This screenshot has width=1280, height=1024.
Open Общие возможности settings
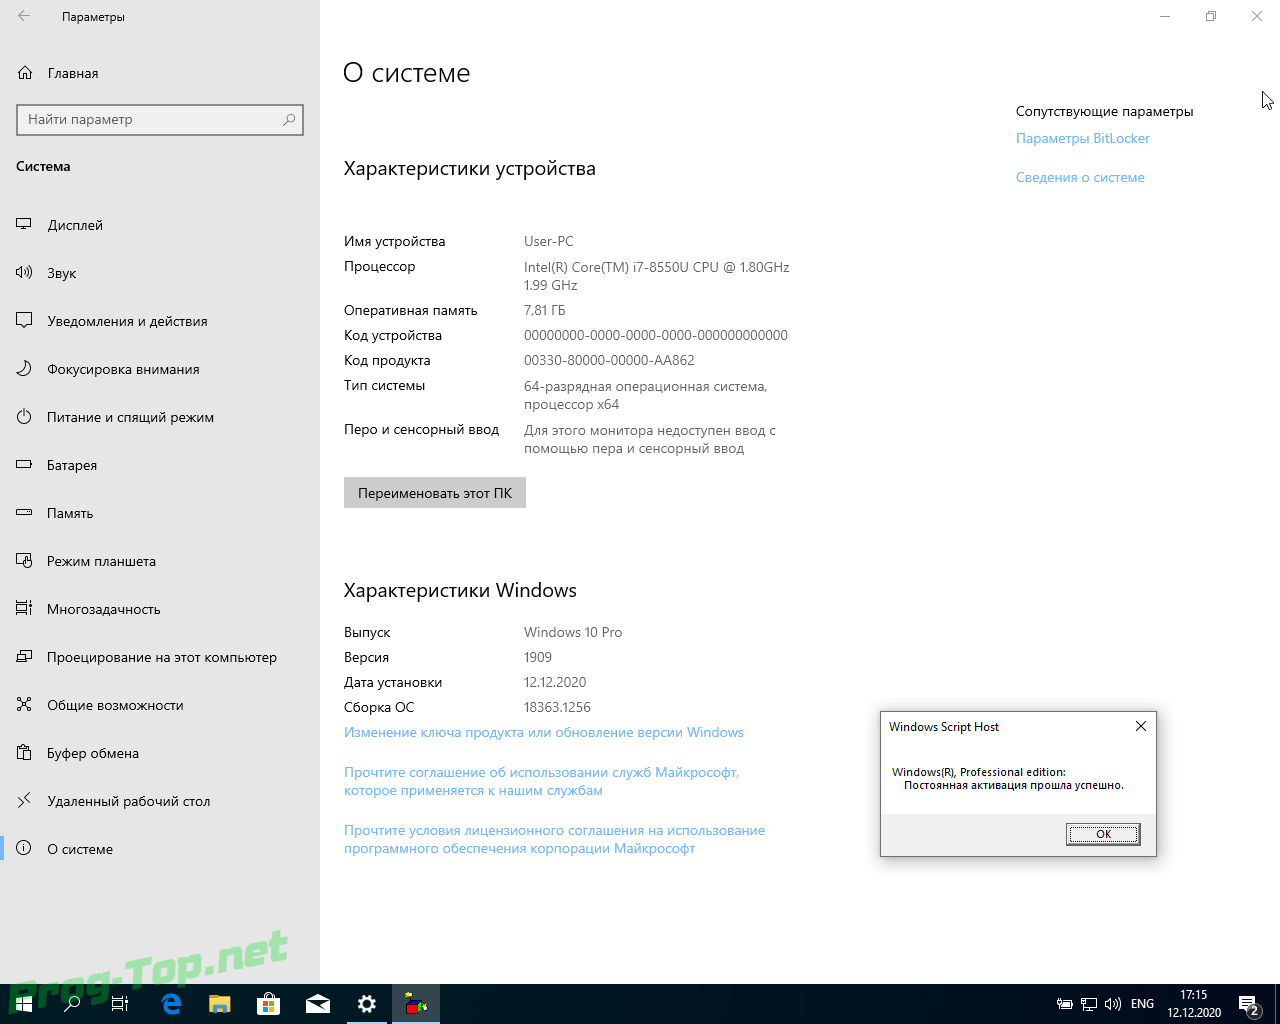(160, 705)
